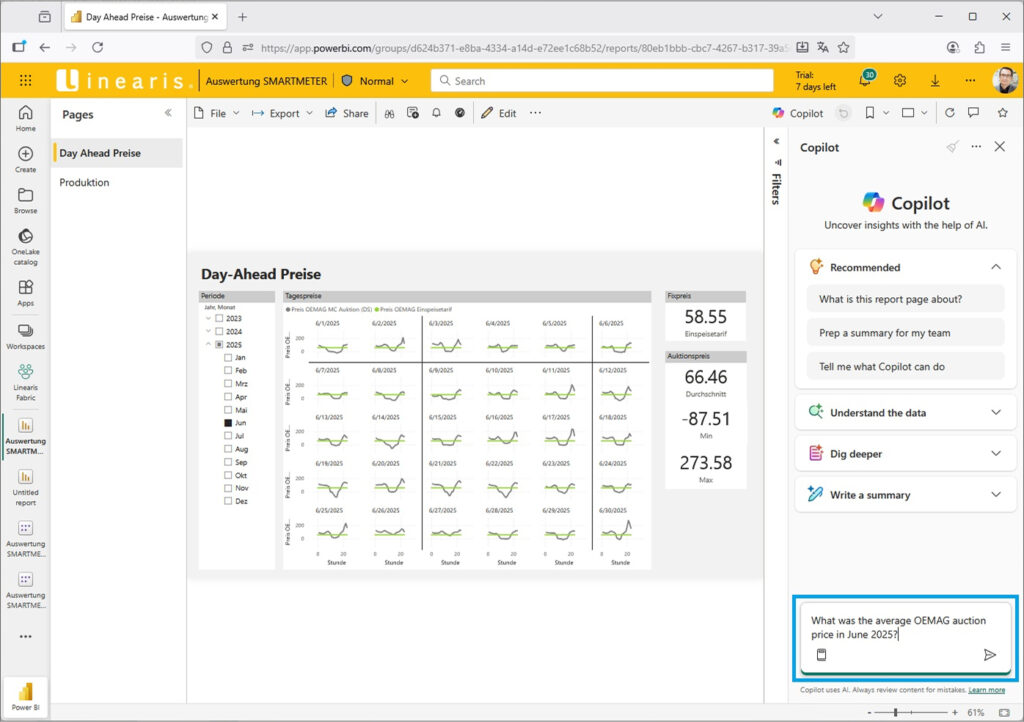The height and width of the screenshot is (722, 1024).
Task: Select the Jan month checkbox
Action: click(228, 358)
